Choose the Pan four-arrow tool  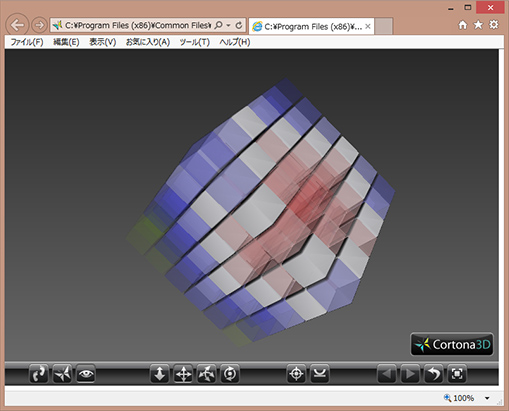click(183, 374)
